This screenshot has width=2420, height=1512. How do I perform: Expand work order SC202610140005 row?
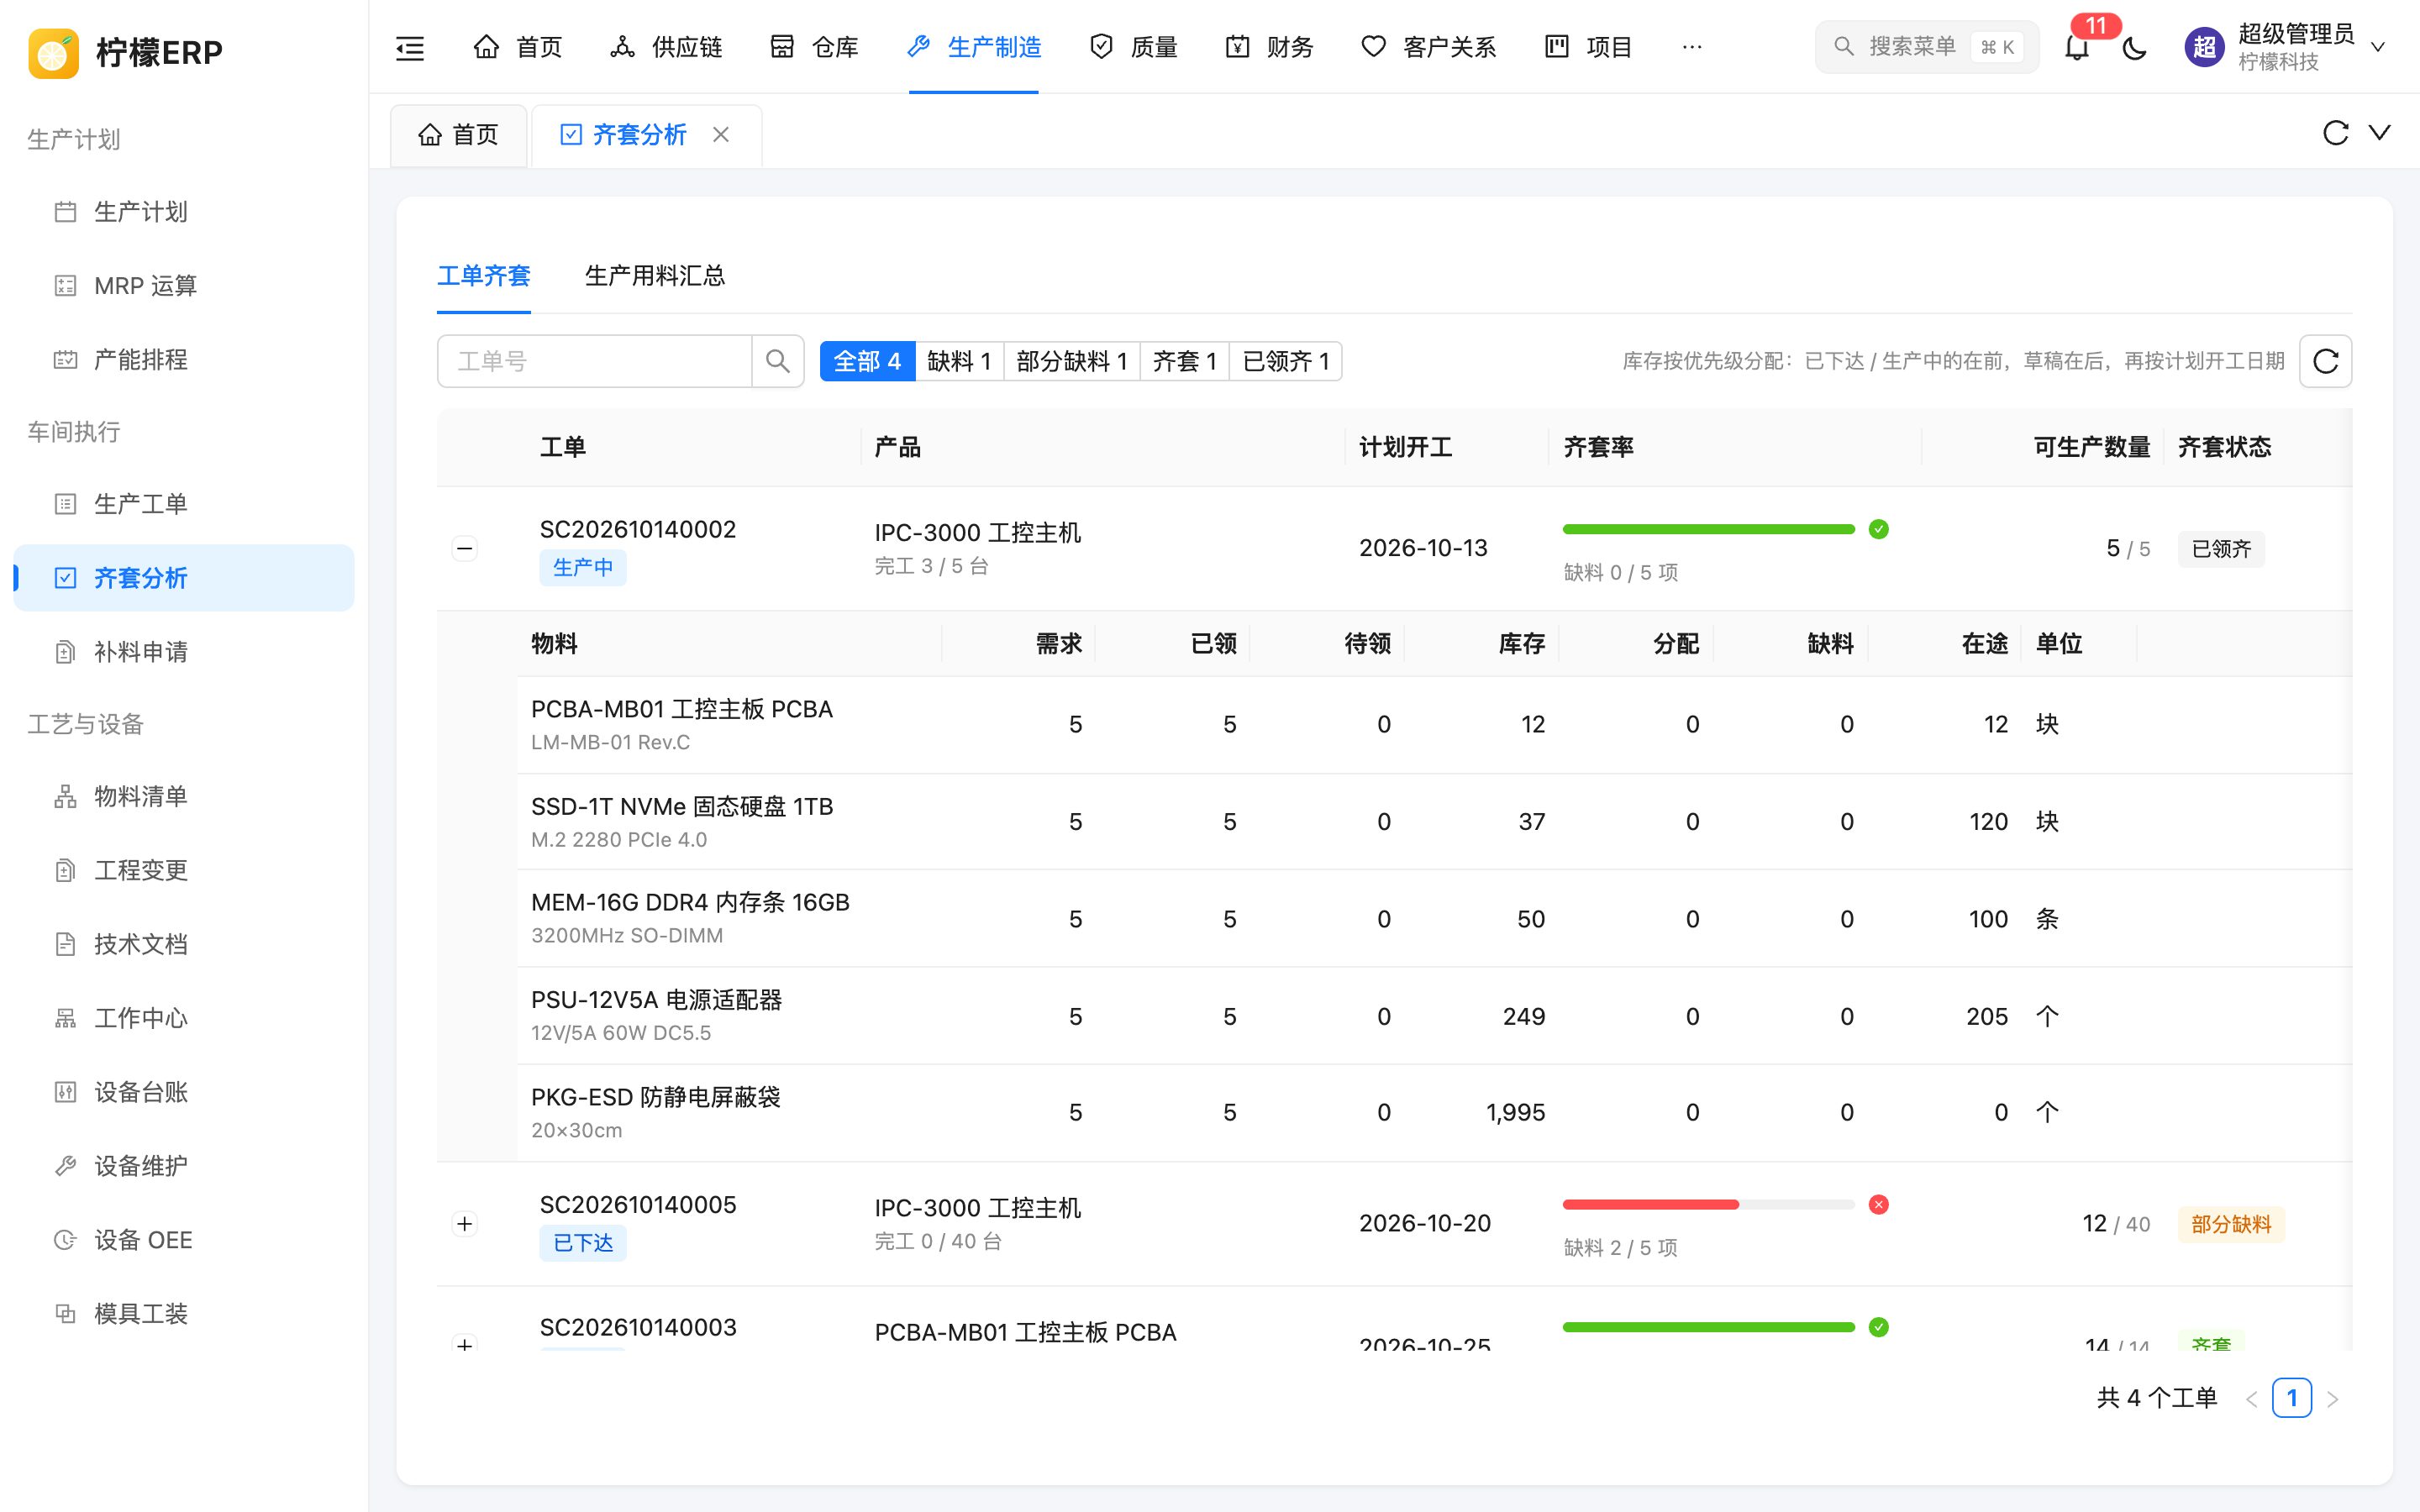tap(465, 1224)
